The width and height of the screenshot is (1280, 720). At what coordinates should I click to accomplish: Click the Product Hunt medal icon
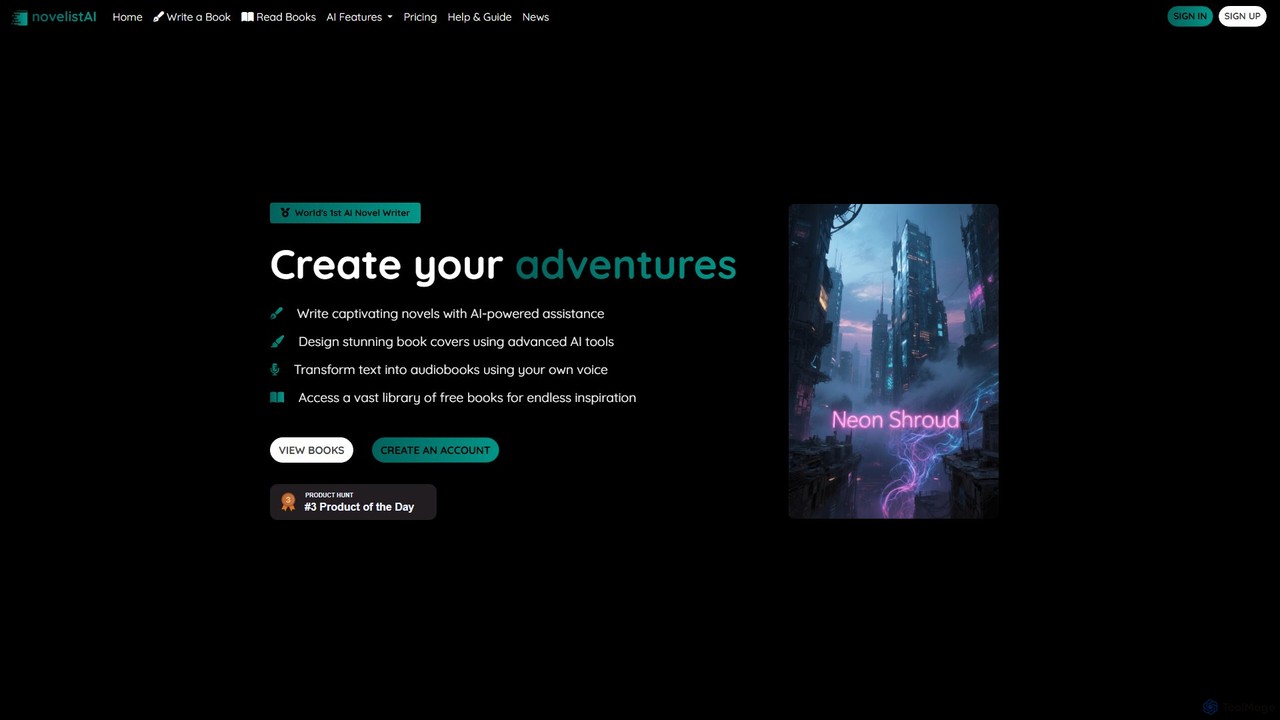tap(288, 502)
